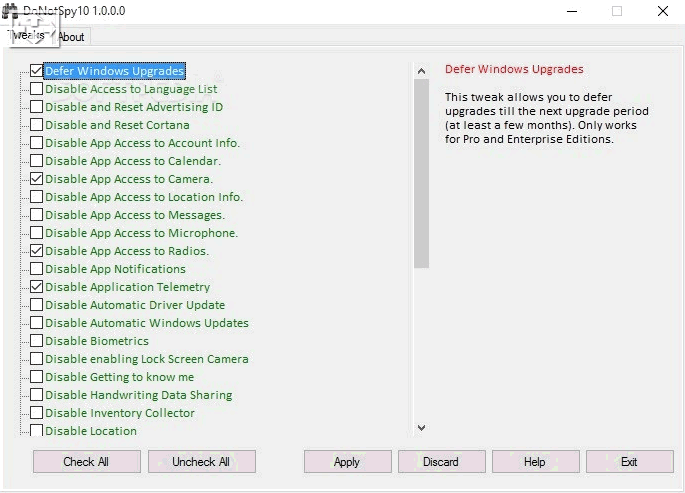Tick Disable Automatic Driver Update checkbox
Viewport: 685px width, 493px height.
[37, 304]
